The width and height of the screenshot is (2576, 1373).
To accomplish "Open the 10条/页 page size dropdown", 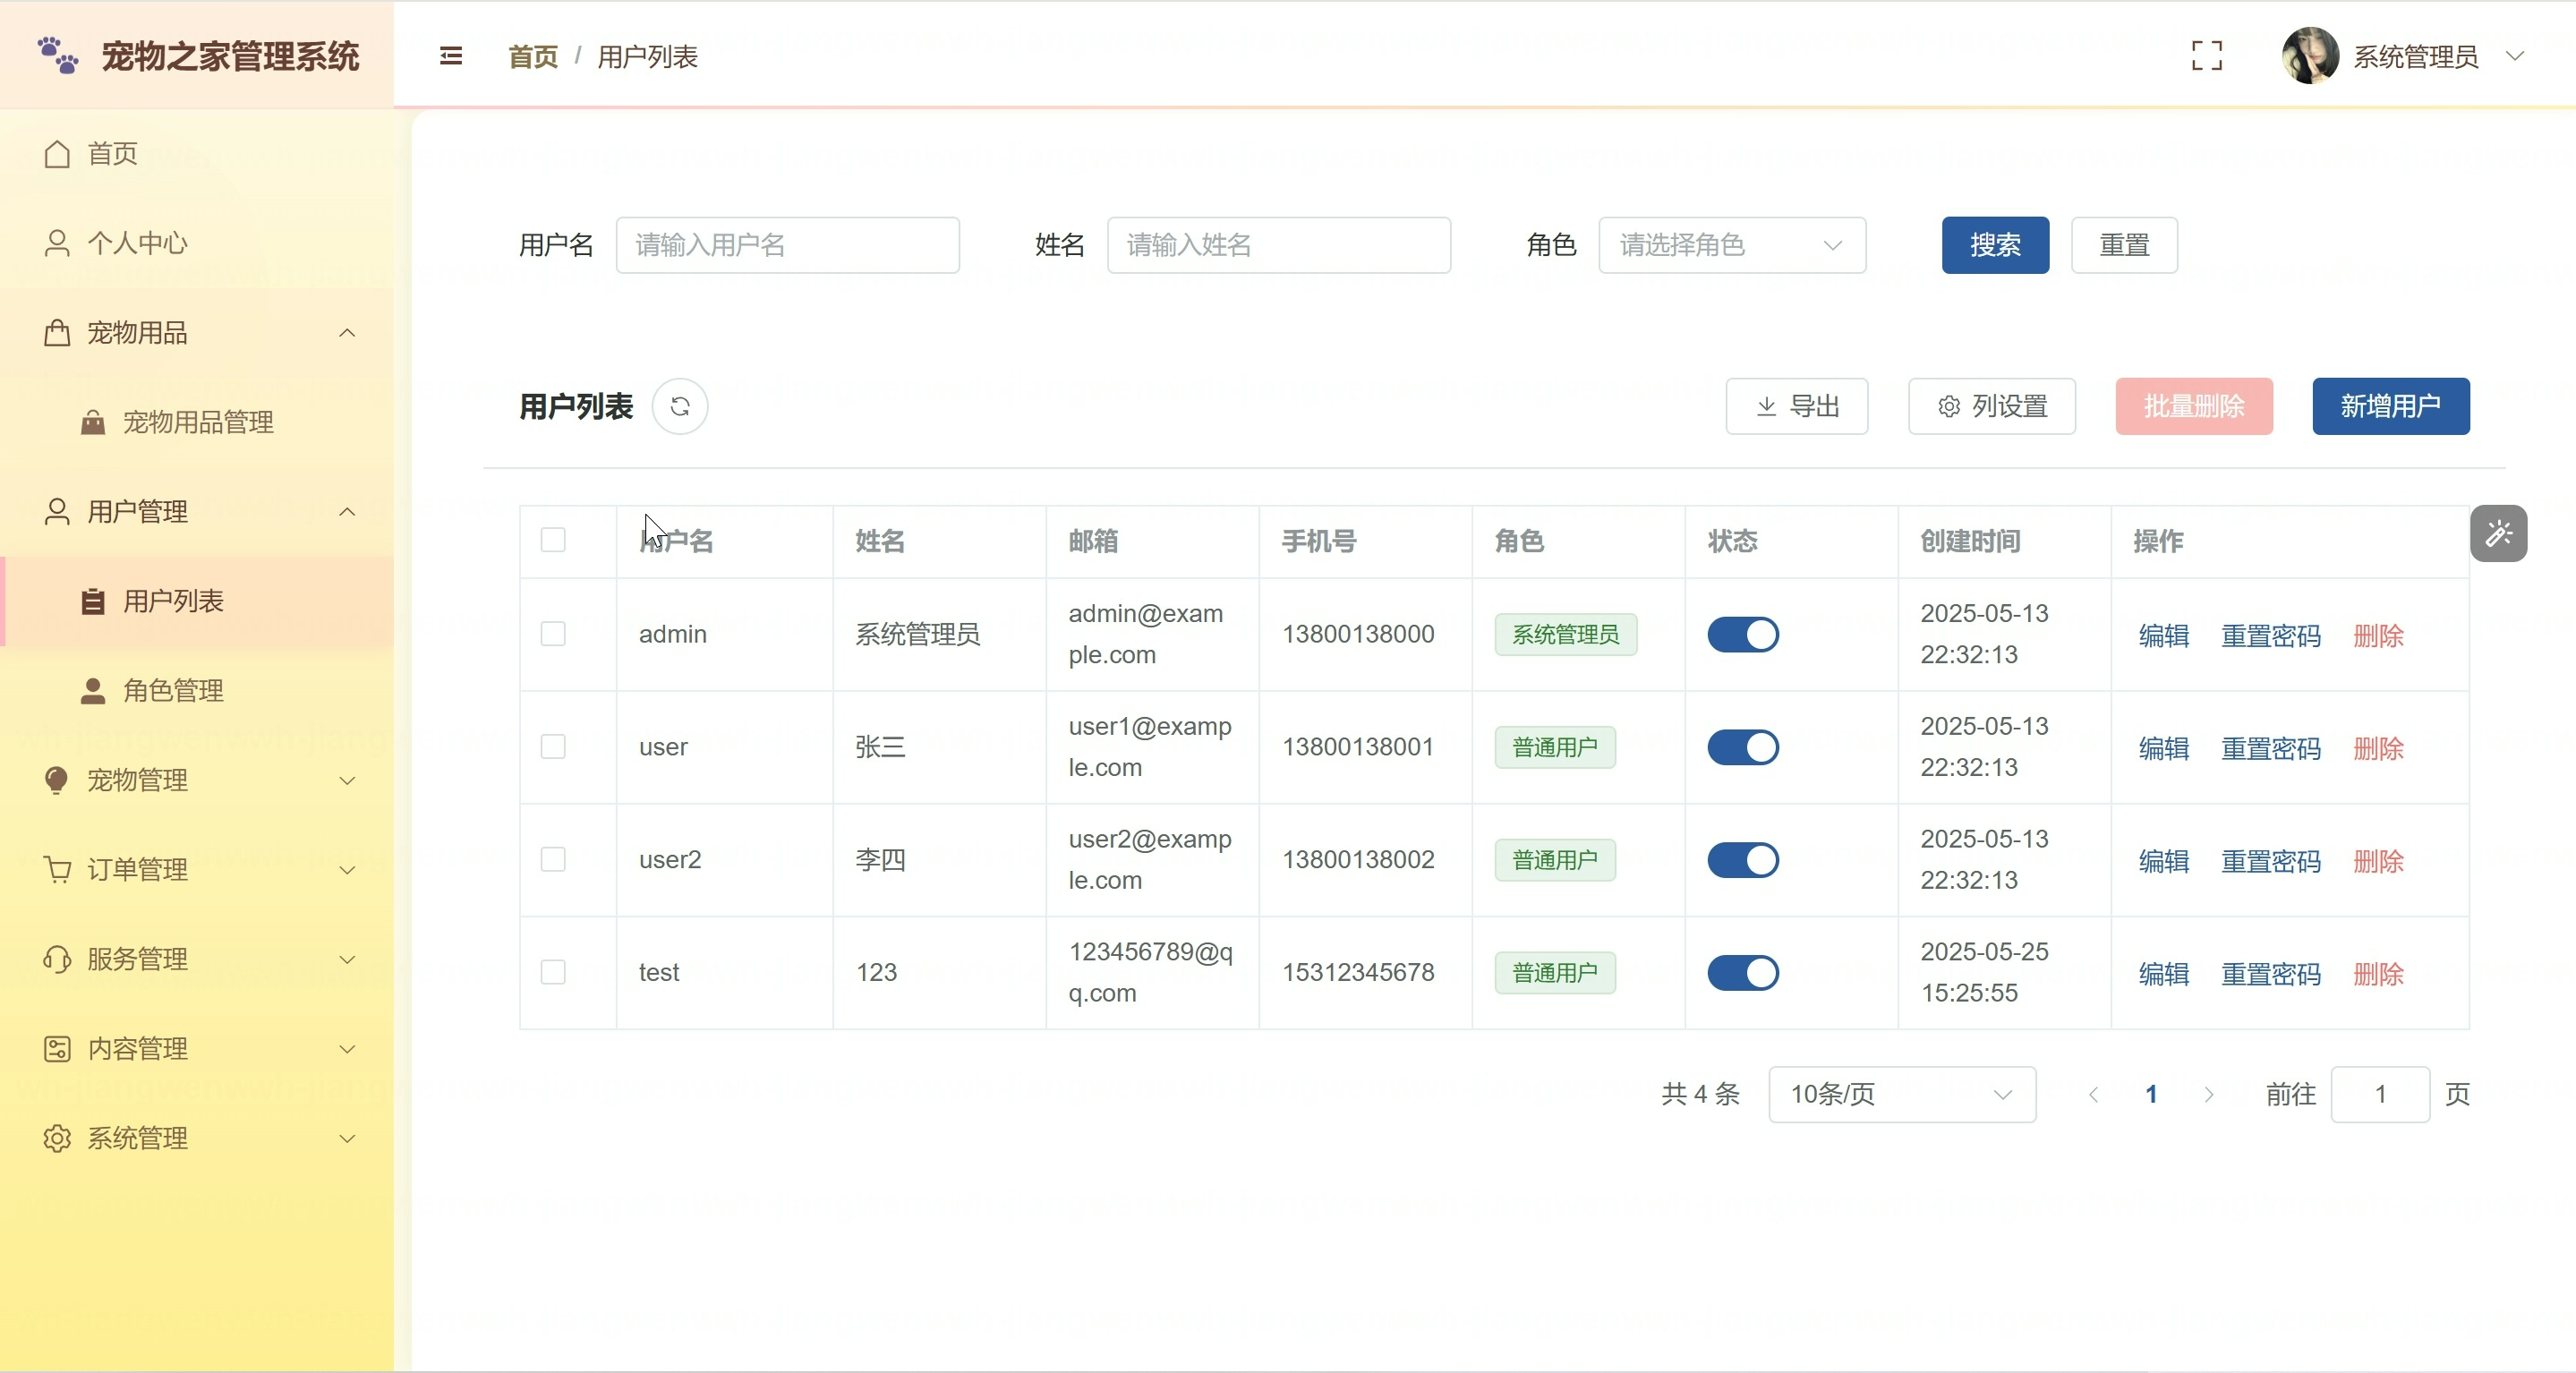I will point(1901,1094).
